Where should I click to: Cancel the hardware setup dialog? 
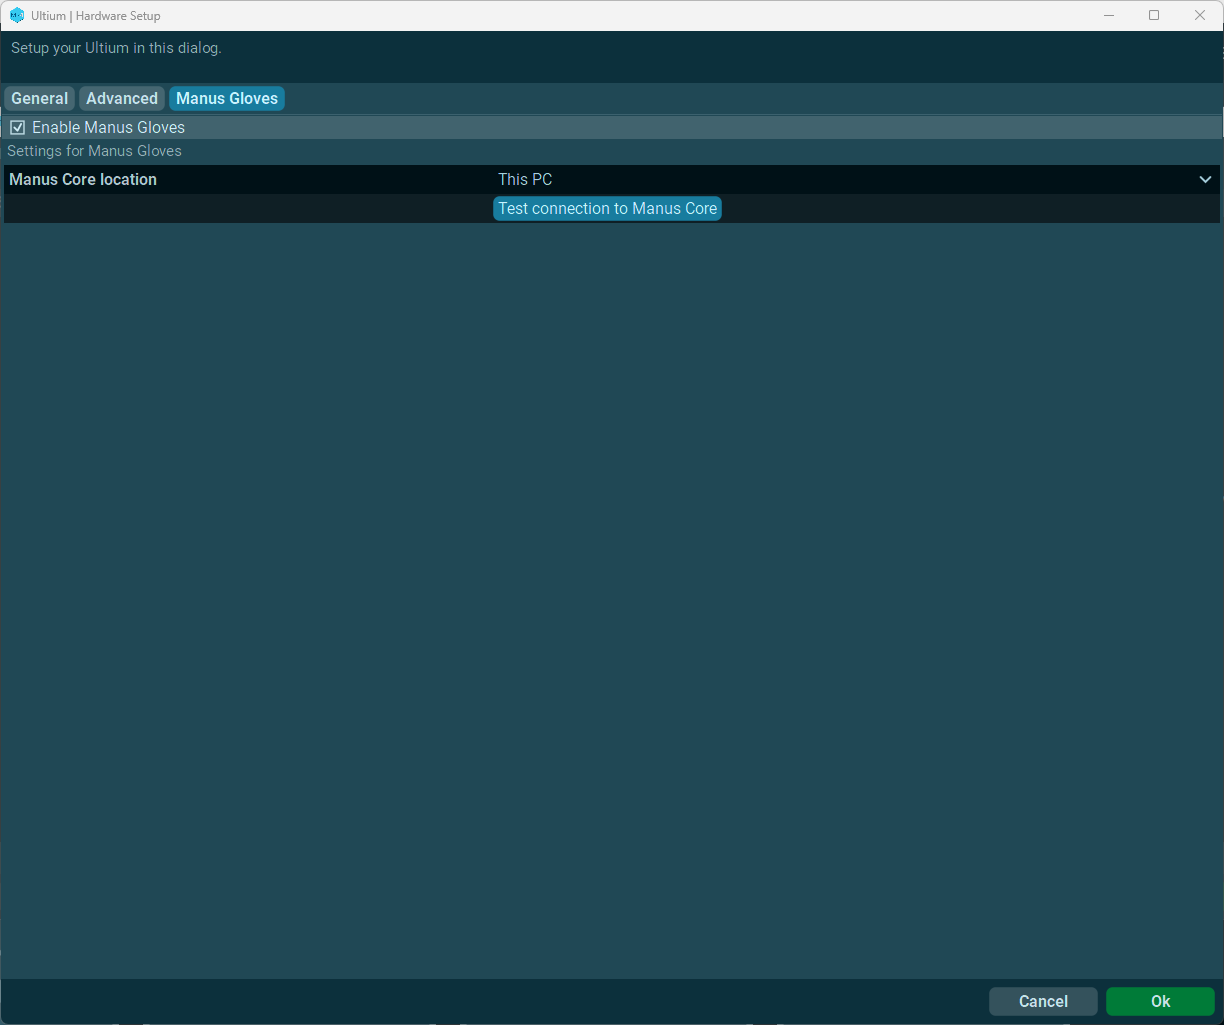click(x=1043, y=1001)
